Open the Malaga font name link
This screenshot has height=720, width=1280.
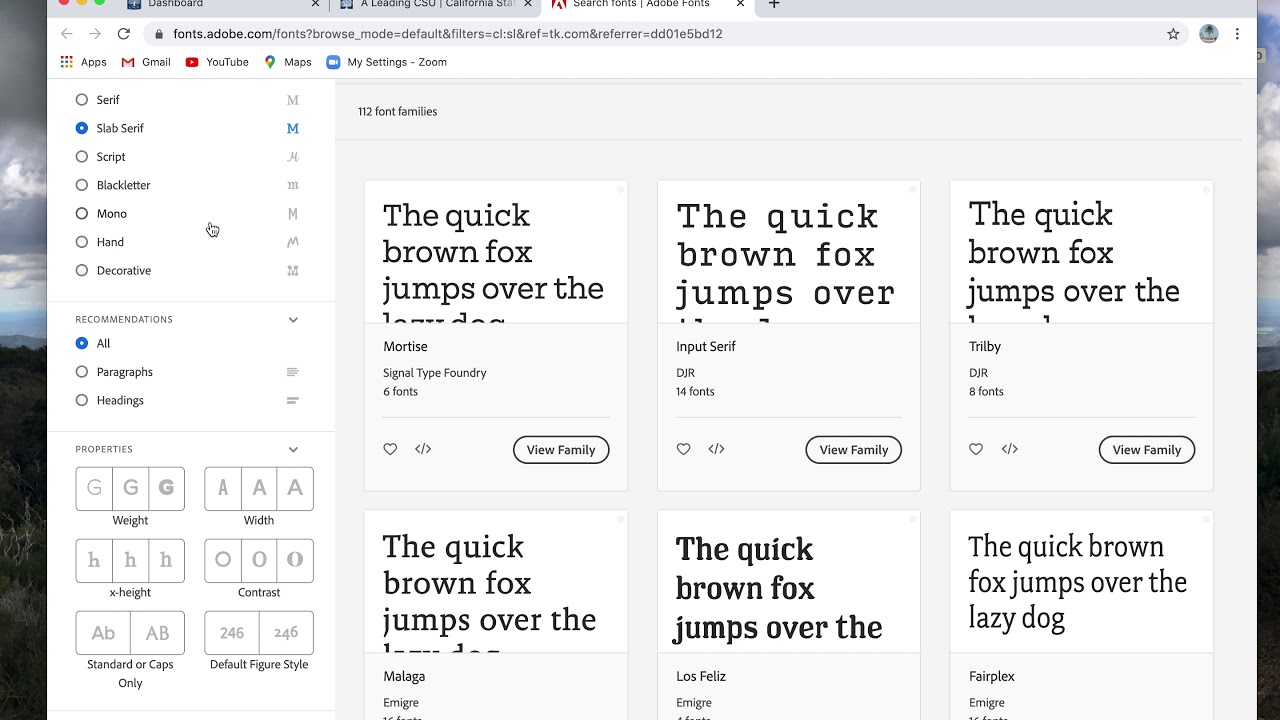404,677
